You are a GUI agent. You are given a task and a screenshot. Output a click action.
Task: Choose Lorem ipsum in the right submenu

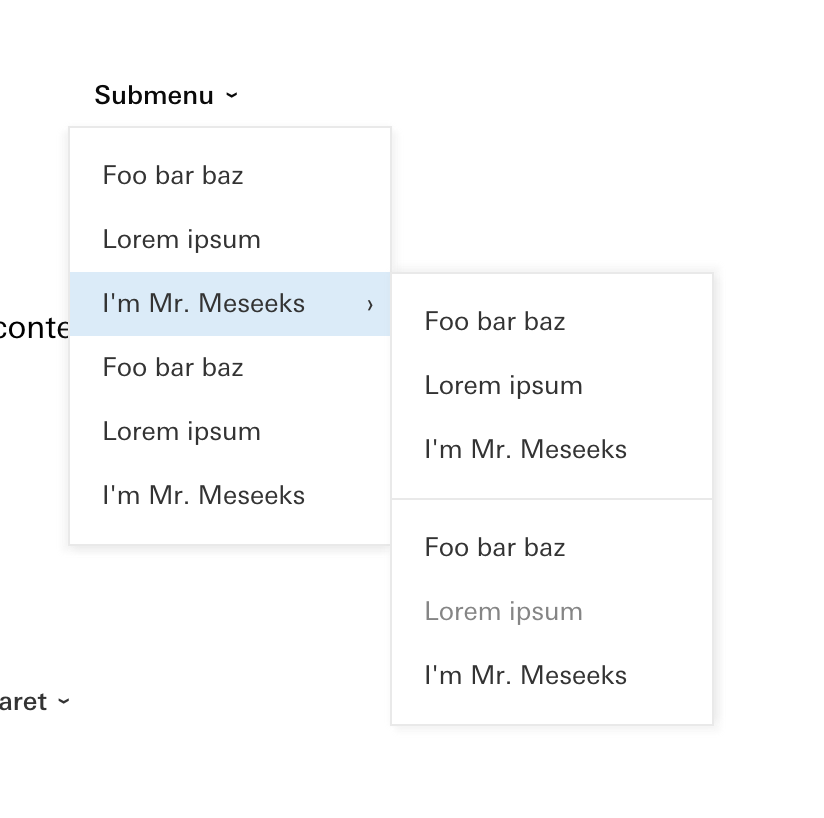(x=503, y=385)
